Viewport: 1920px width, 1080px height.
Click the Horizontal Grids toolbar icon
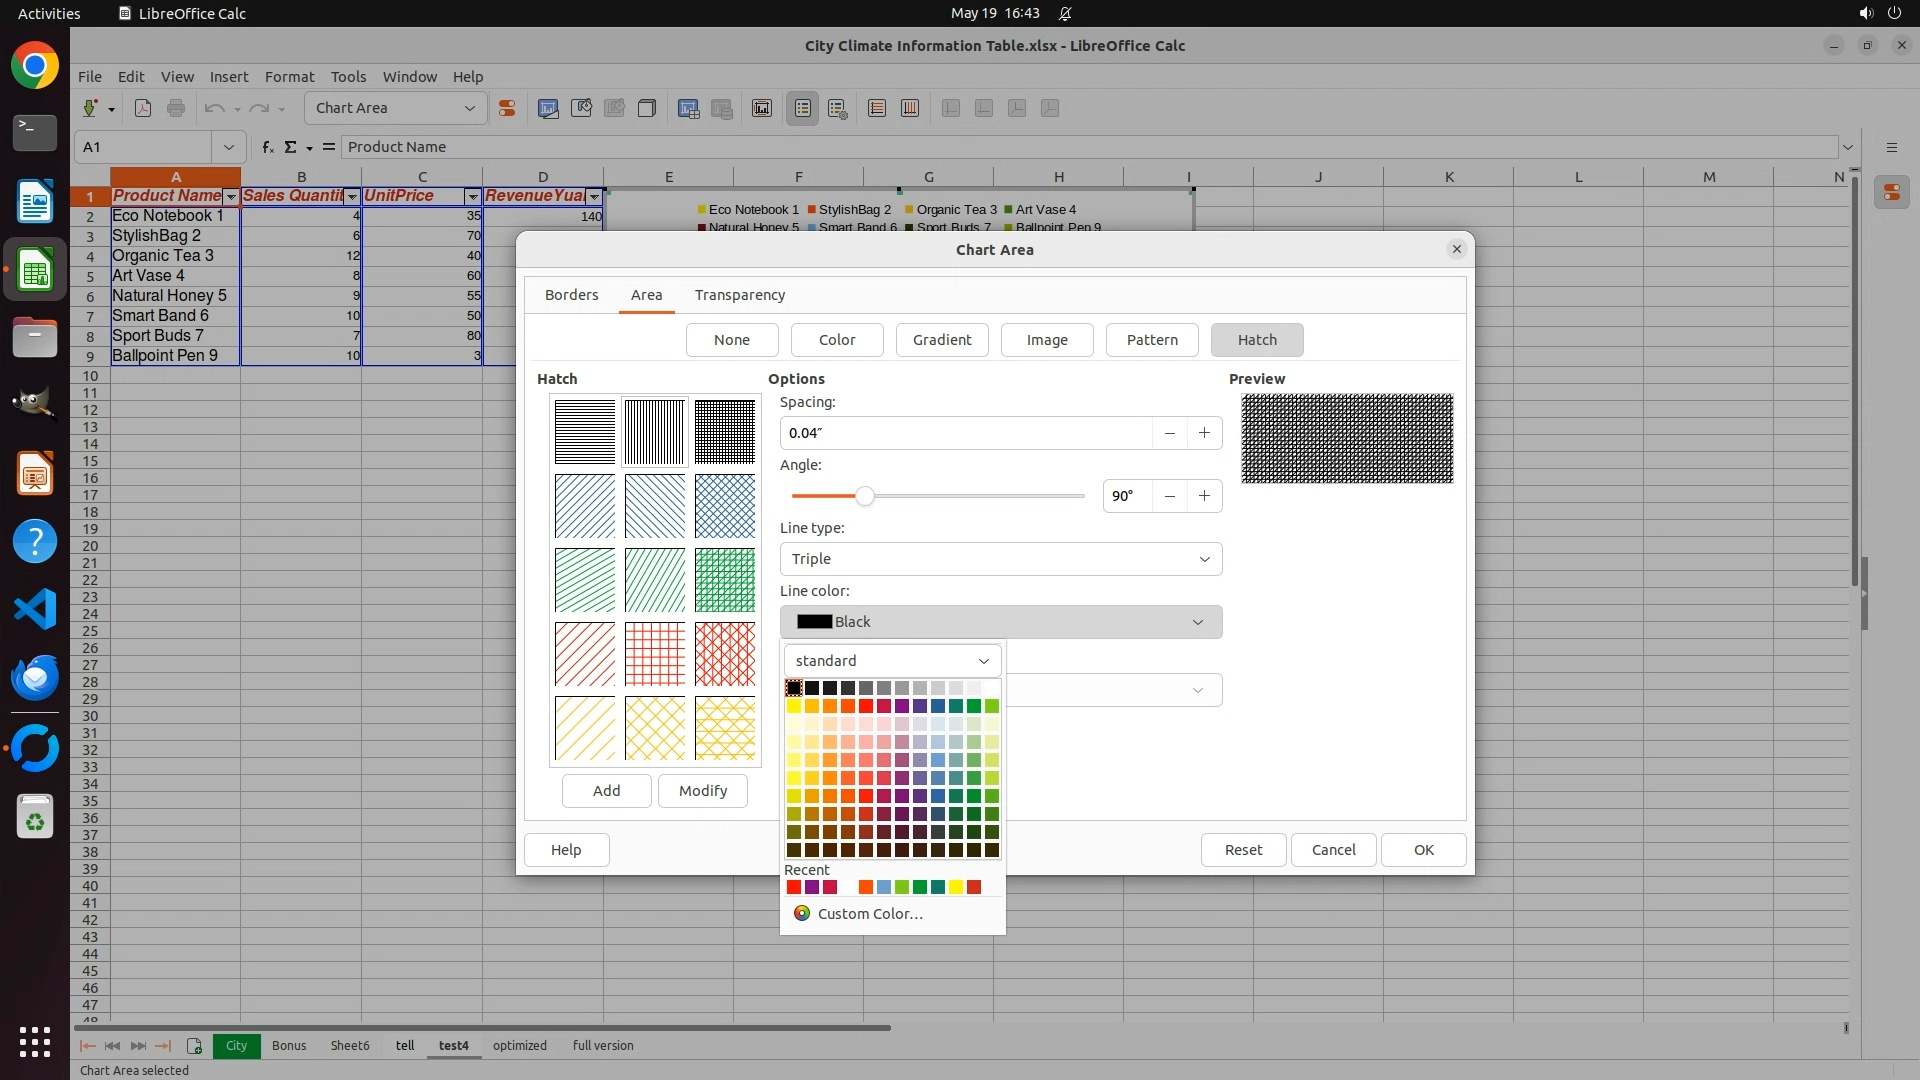click(877, 108)
